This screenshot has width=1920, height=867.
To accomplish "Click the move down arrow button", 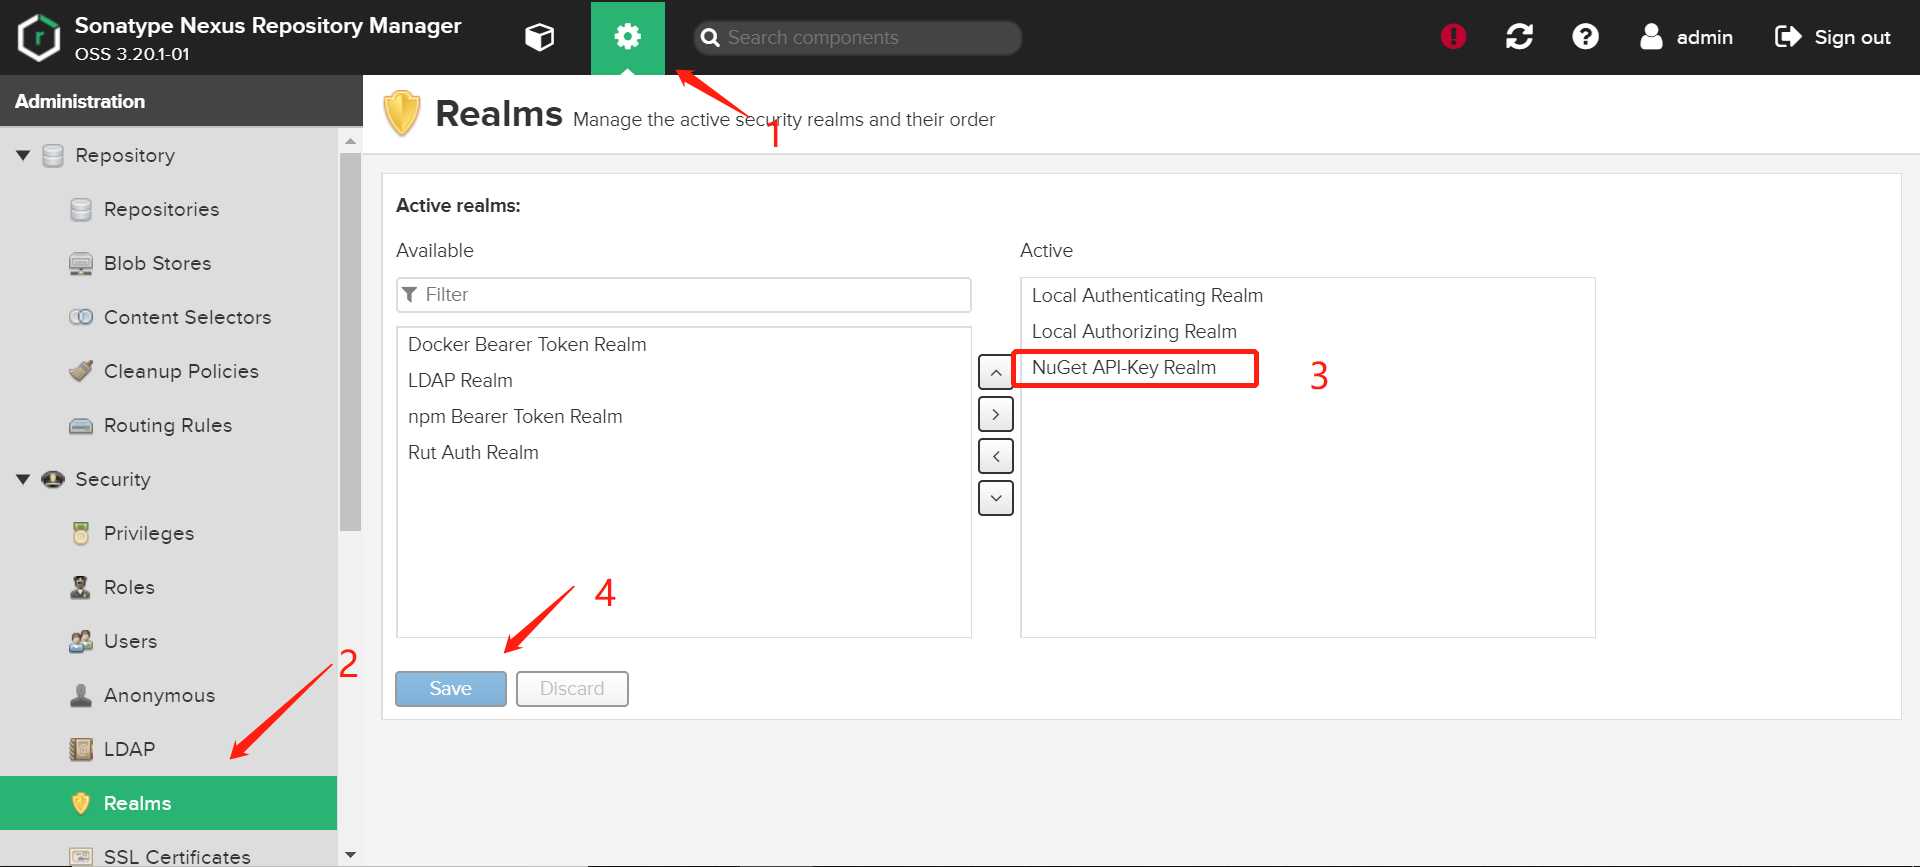I will coord(995,498).
